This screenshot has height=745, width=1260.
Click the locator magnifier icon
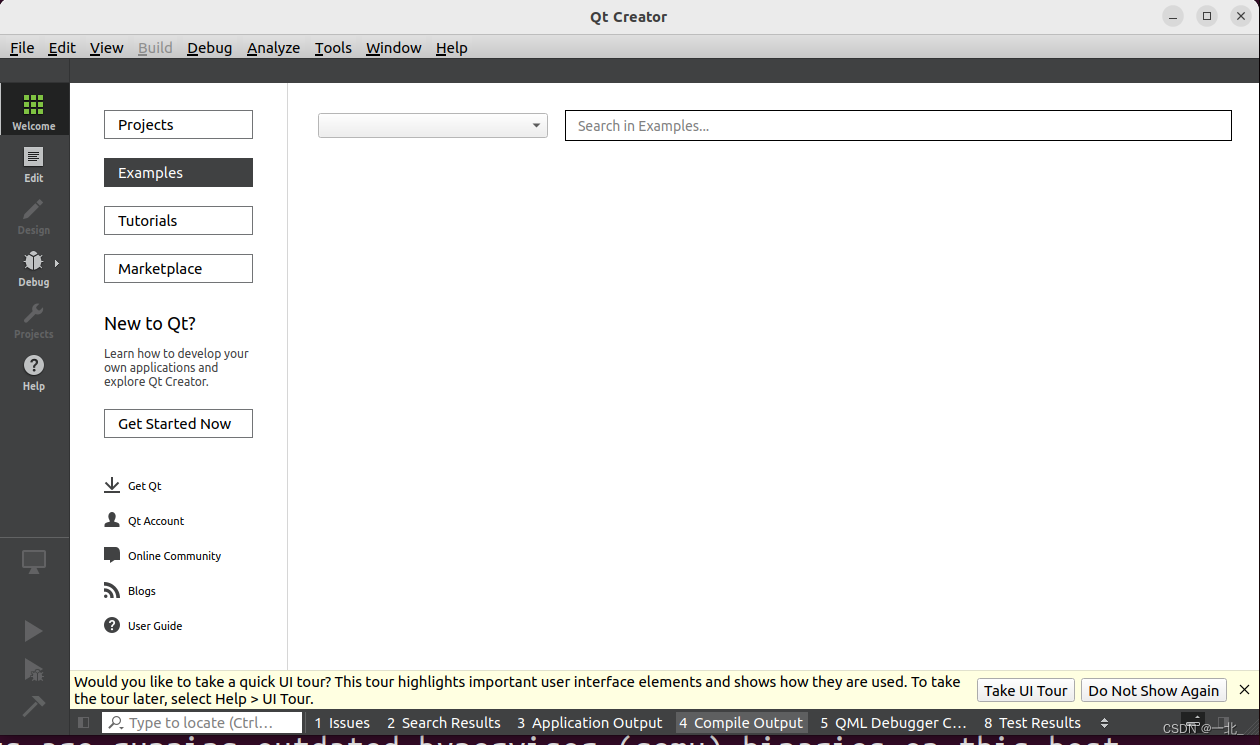coord(116,723)
